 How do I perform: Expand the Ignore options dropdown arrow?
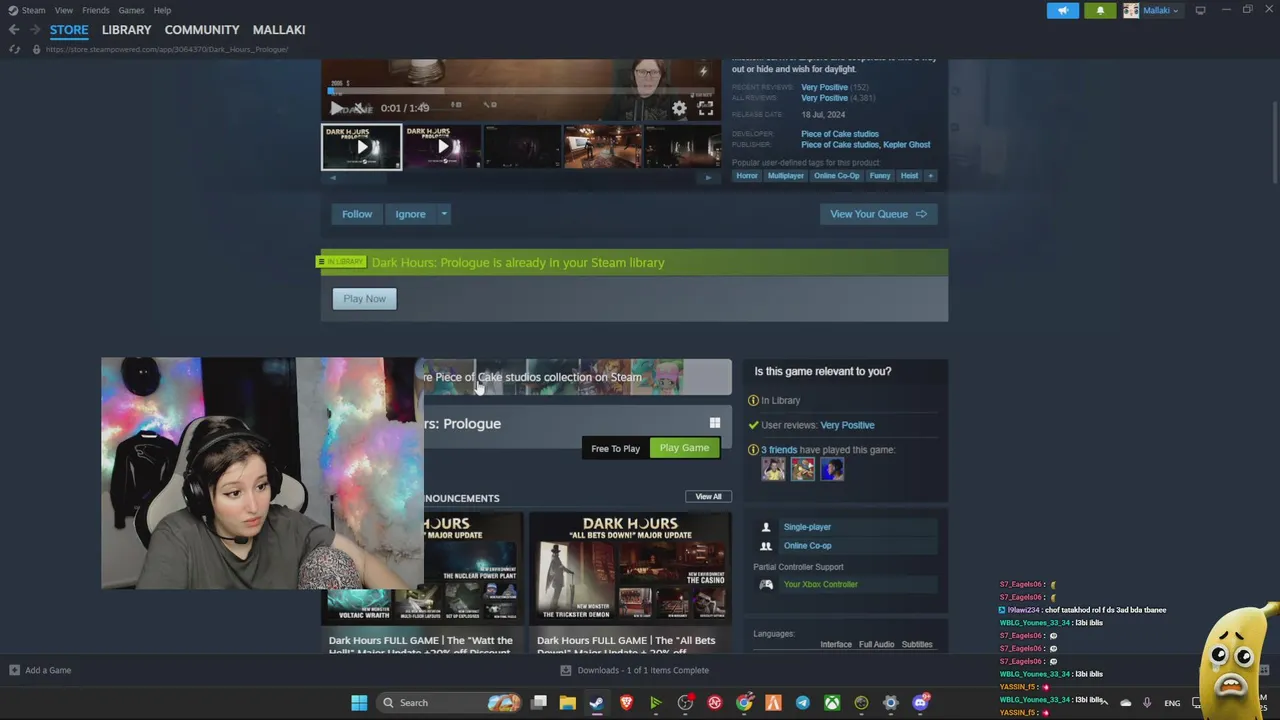(x=444, y=214)
